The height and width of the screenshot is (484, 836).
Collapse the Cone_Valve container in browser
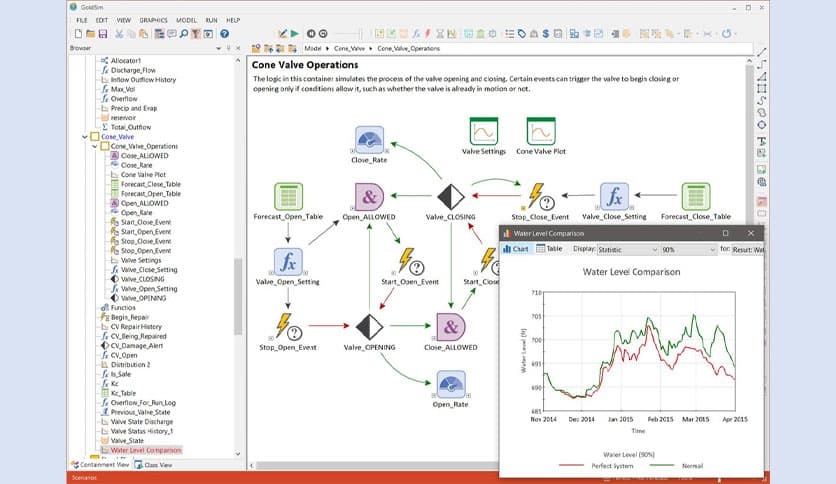point(84,136)
